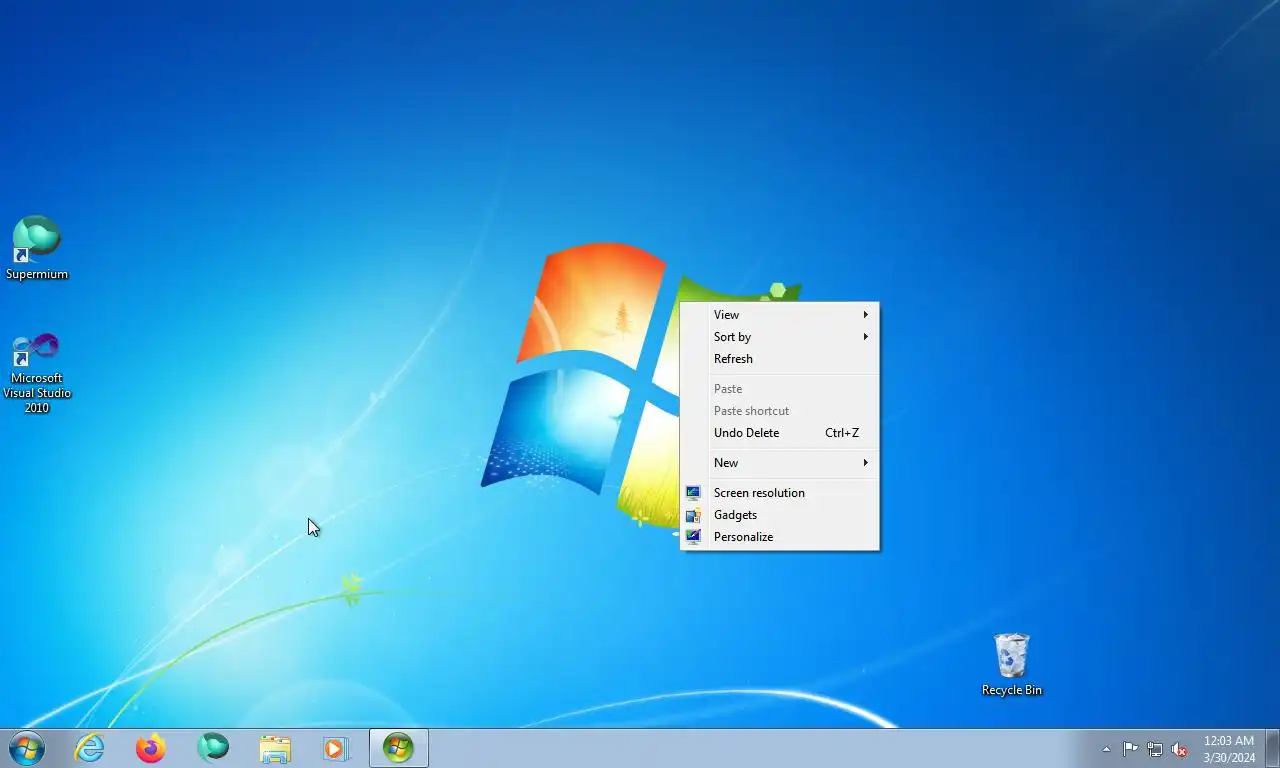Open Gadgets from the context menu

(x=780, y=515)
